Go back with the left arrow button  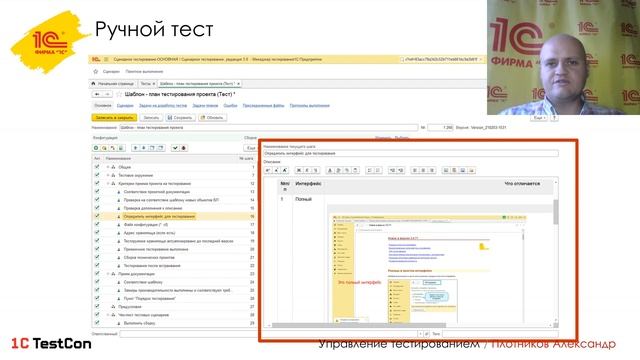[x=97, y=94]
